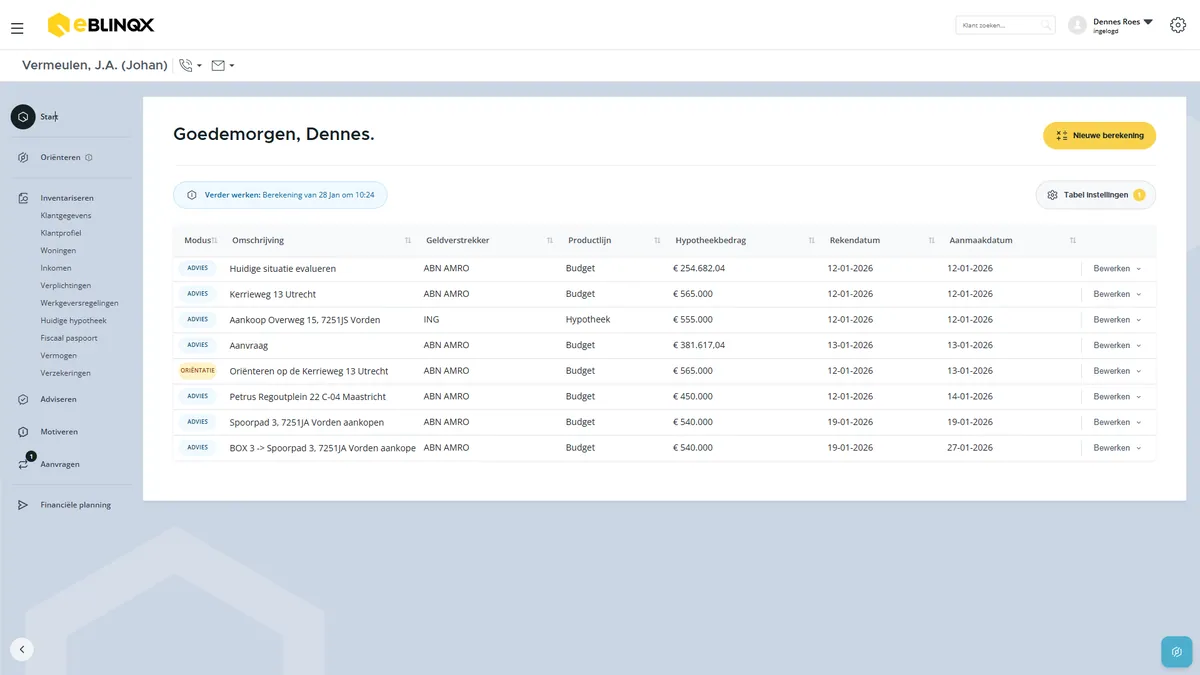Continue with Verder werken: Berekening van 28 Jan
This screenshot has width=1200, height=675.
pos(280,195)
